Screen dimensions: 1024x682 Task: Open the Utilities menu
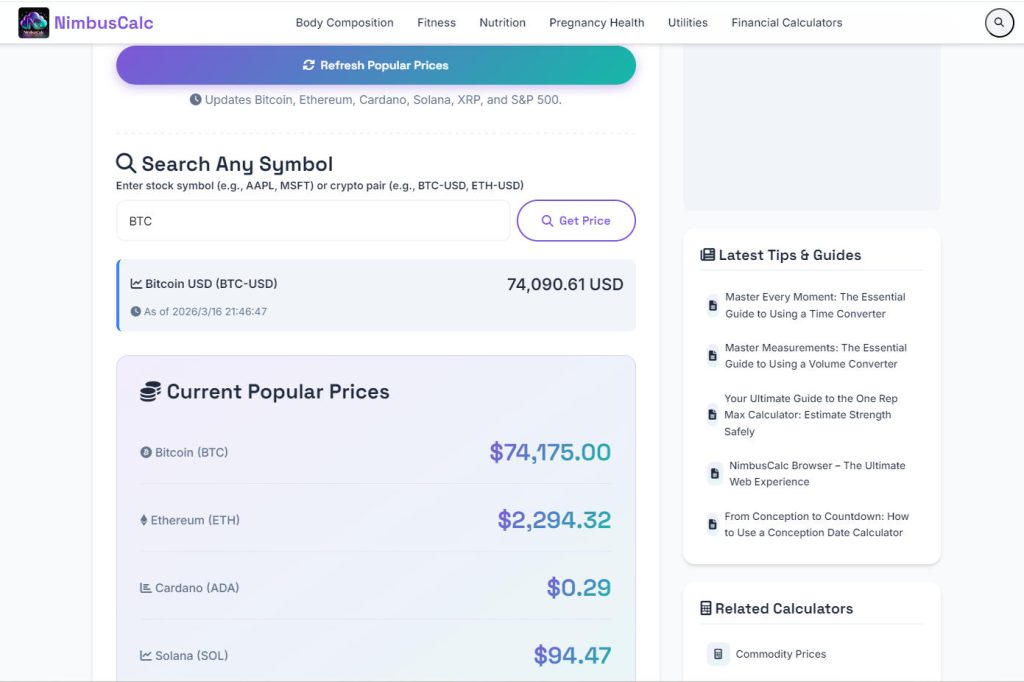pos(688,23)
